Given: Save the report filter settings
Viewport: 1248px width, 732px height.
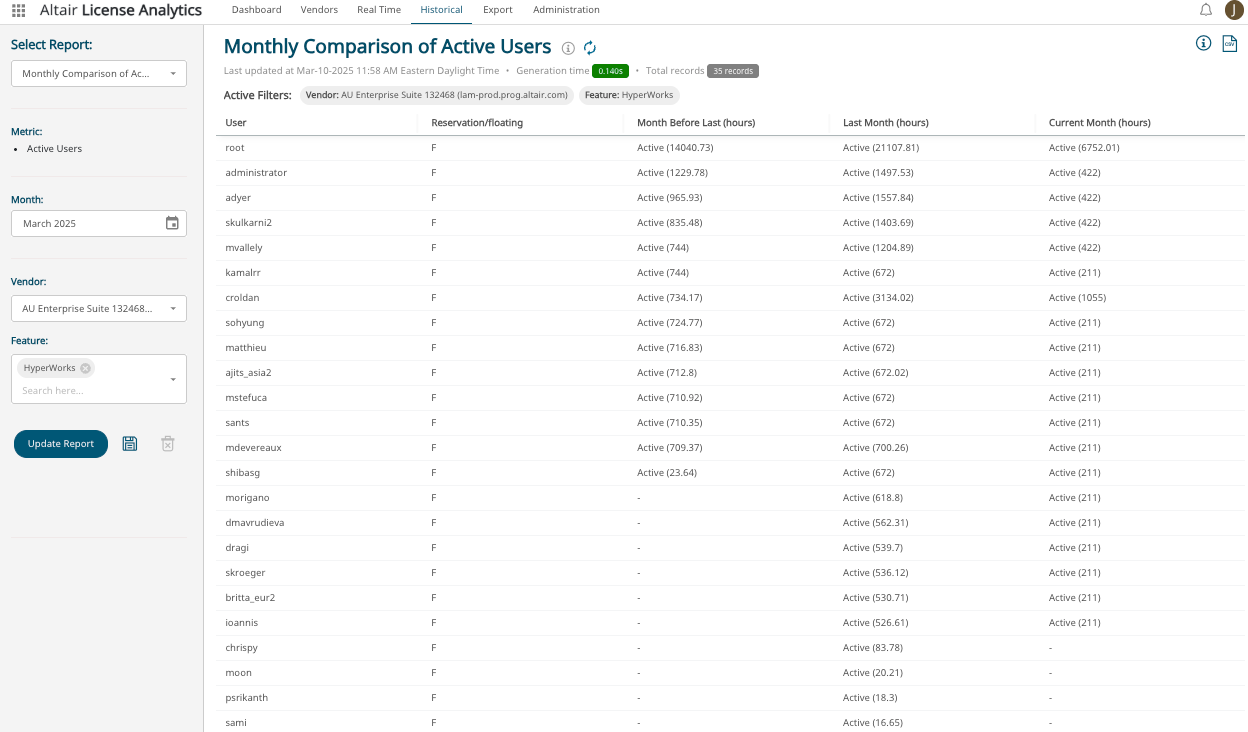Looking at the screenshot, I should (x=130, y=443).
